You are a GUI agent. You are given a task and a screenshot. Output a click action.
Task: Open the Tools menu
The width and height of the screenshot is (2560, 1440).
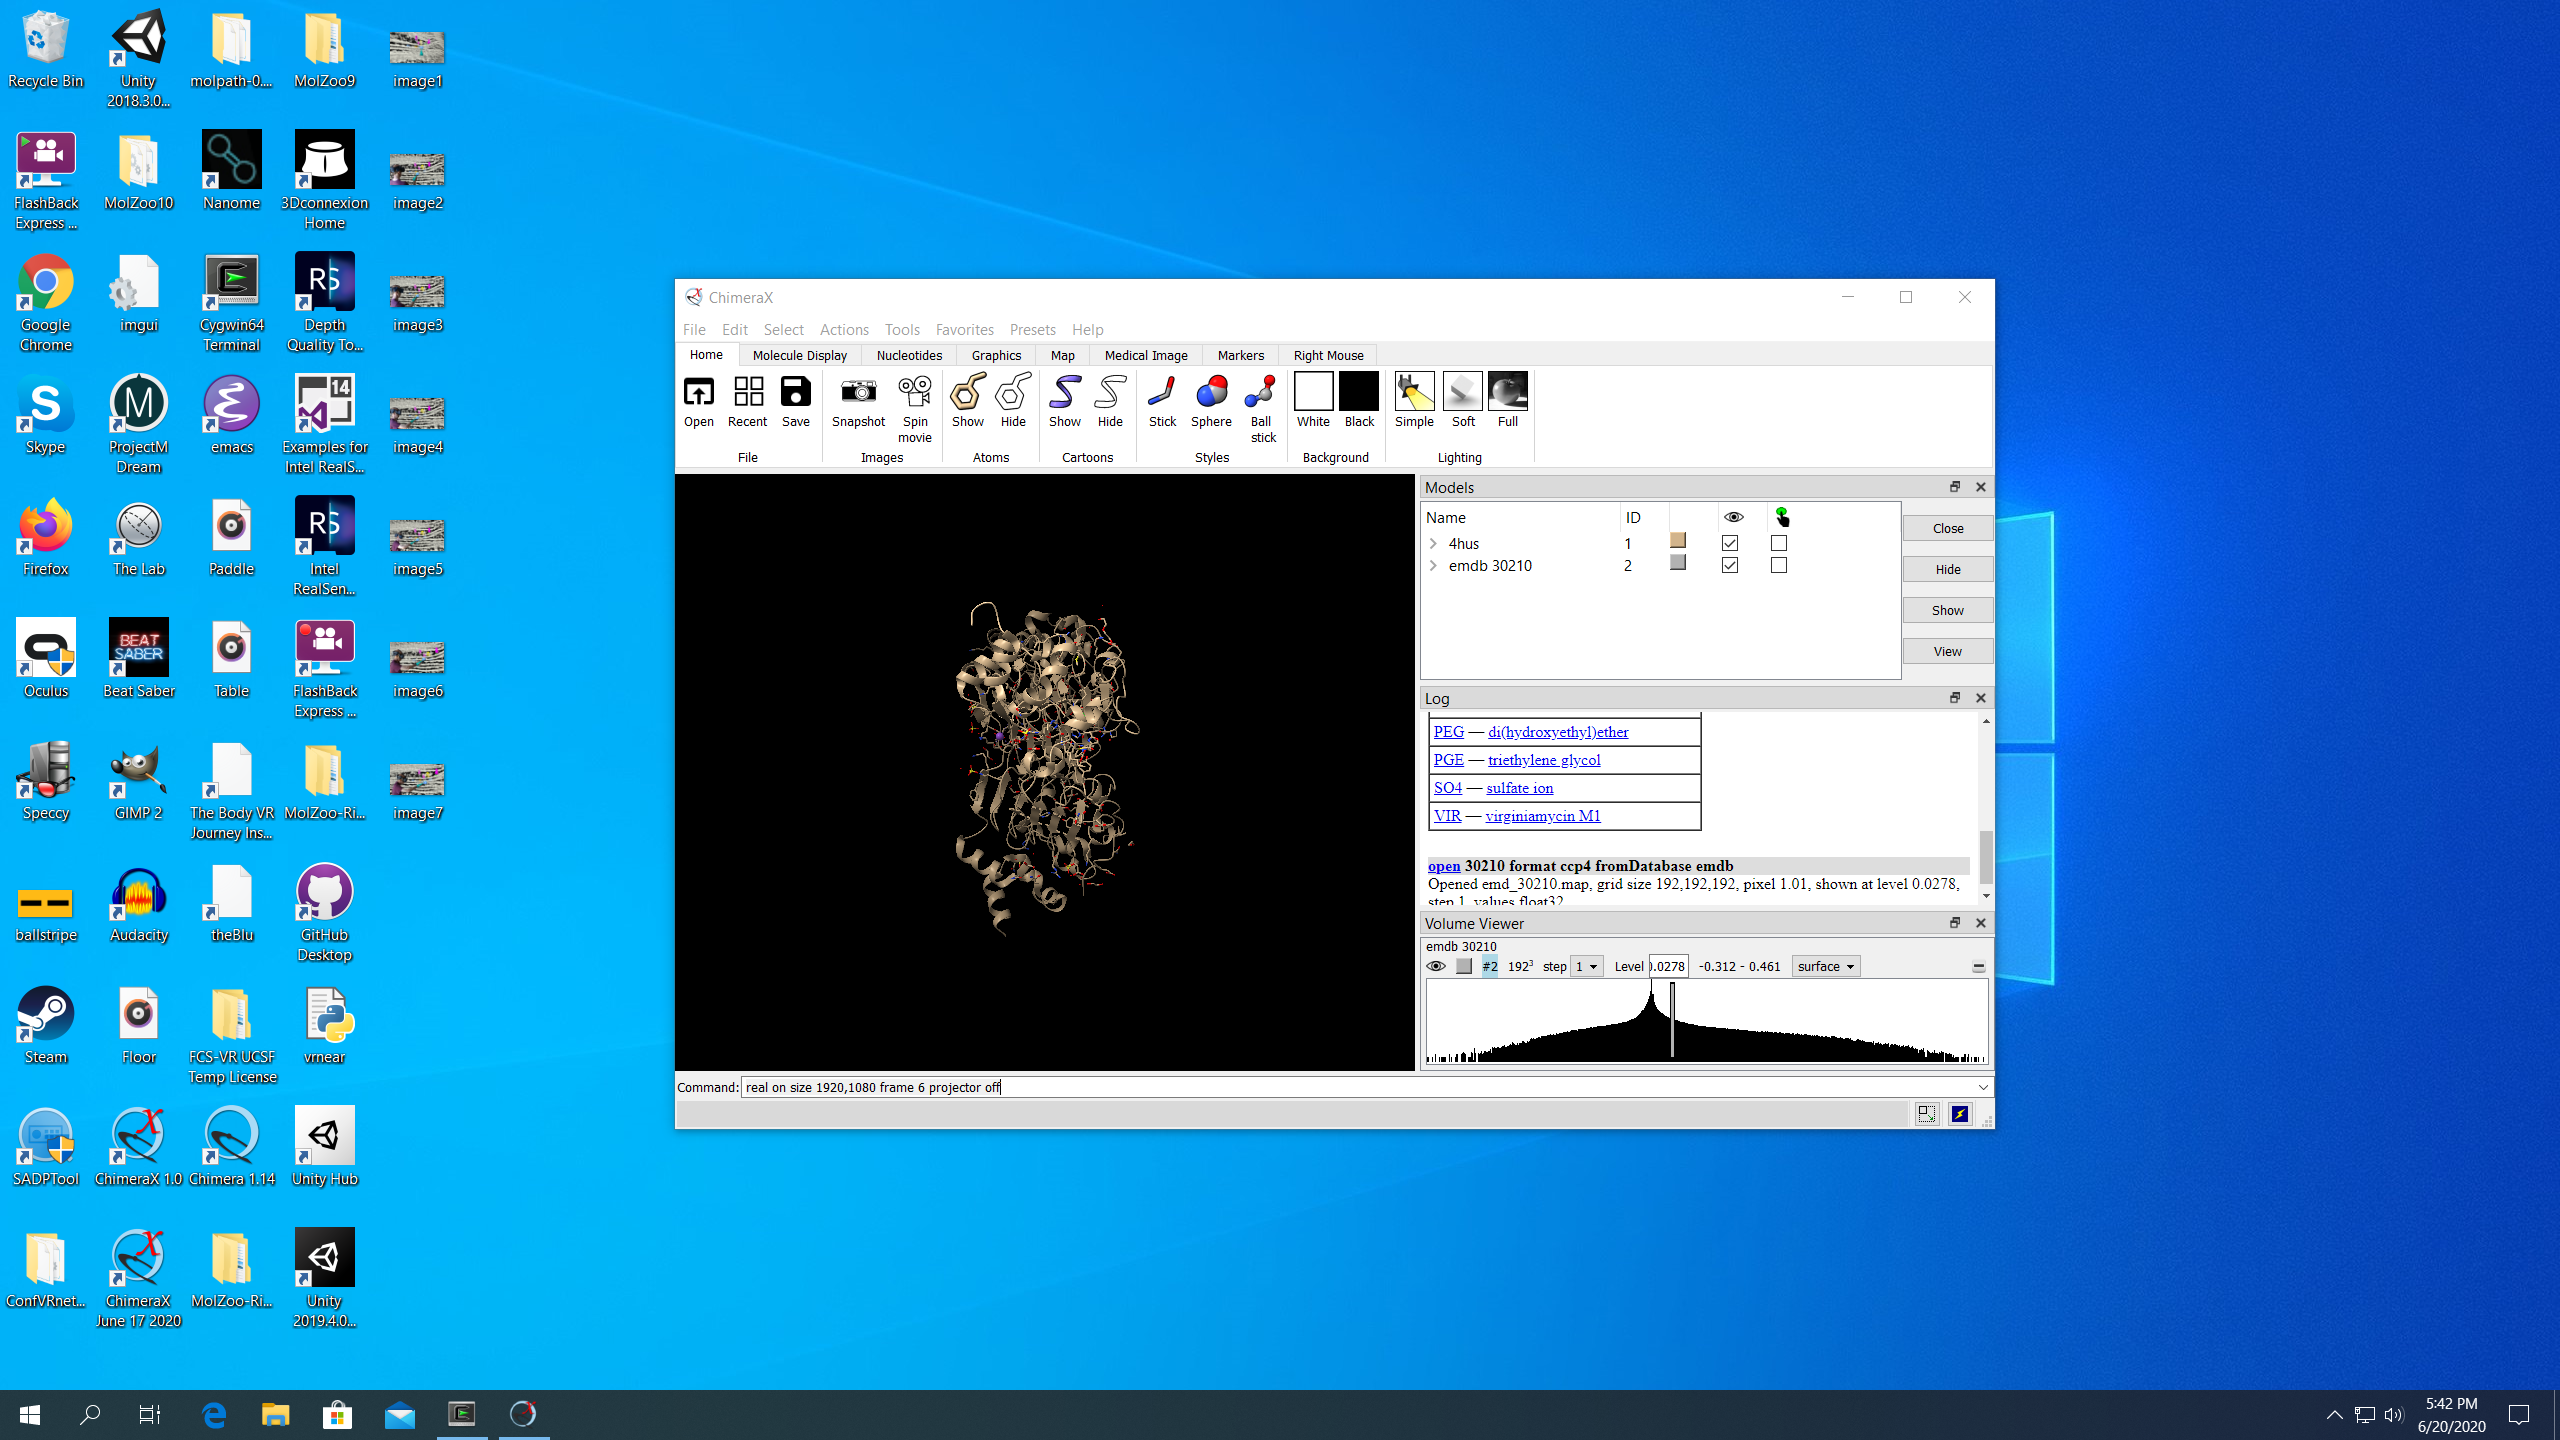tap(901, 329)
